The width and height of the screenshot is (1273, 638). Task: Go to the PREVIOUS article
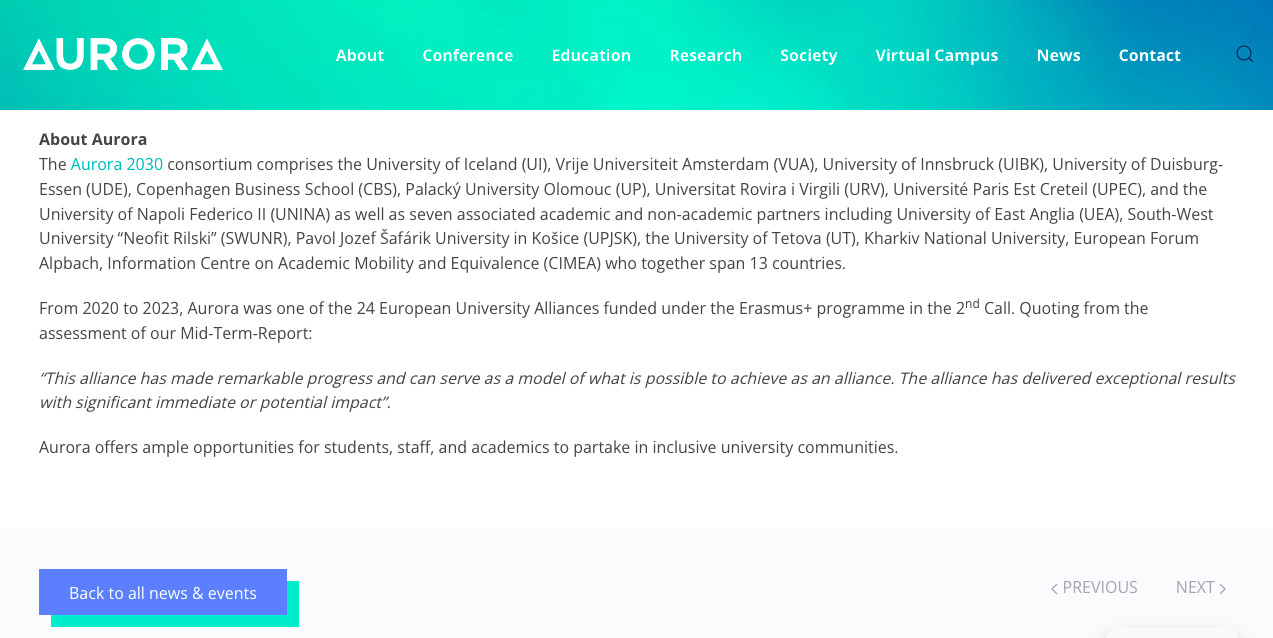(1094, 588)
